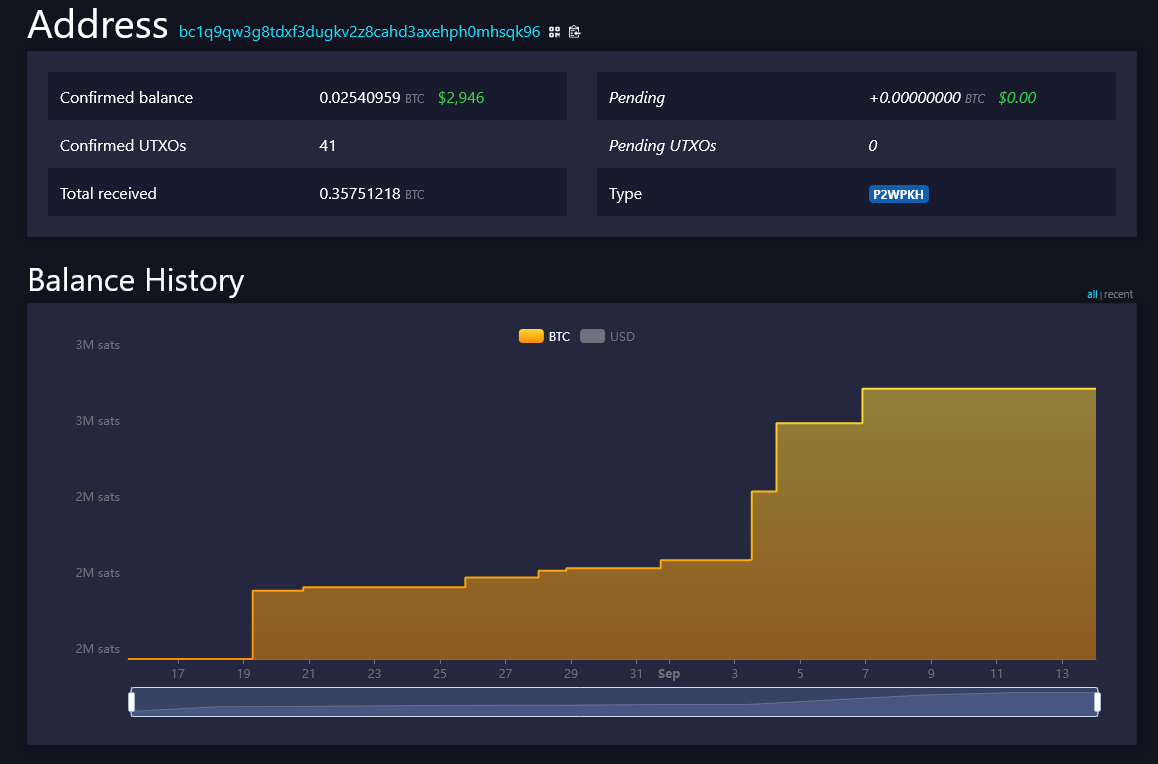Click the pending $0.00 value
This screenshot has height=764, width=1158.
pyautogui.click(x=1017, y=98)
